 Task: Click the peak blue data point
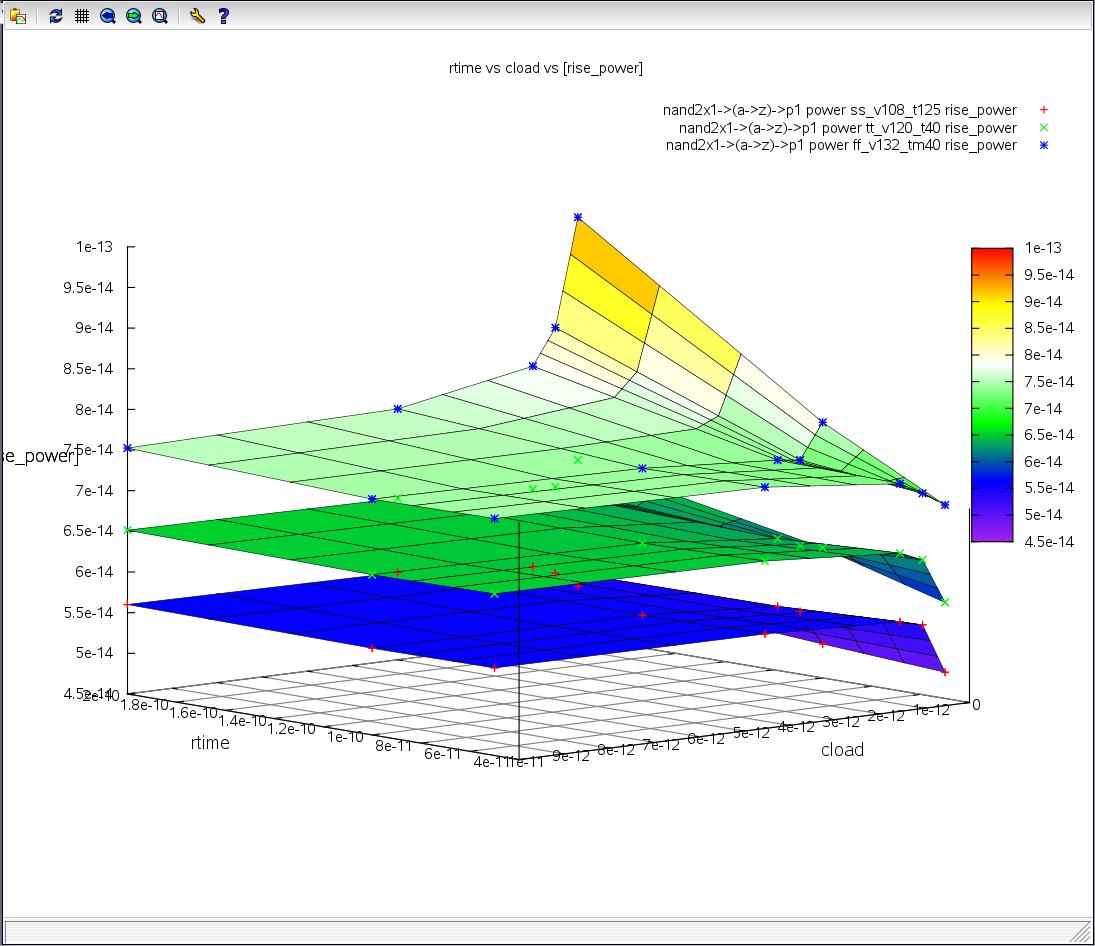(x=578, y=218)
